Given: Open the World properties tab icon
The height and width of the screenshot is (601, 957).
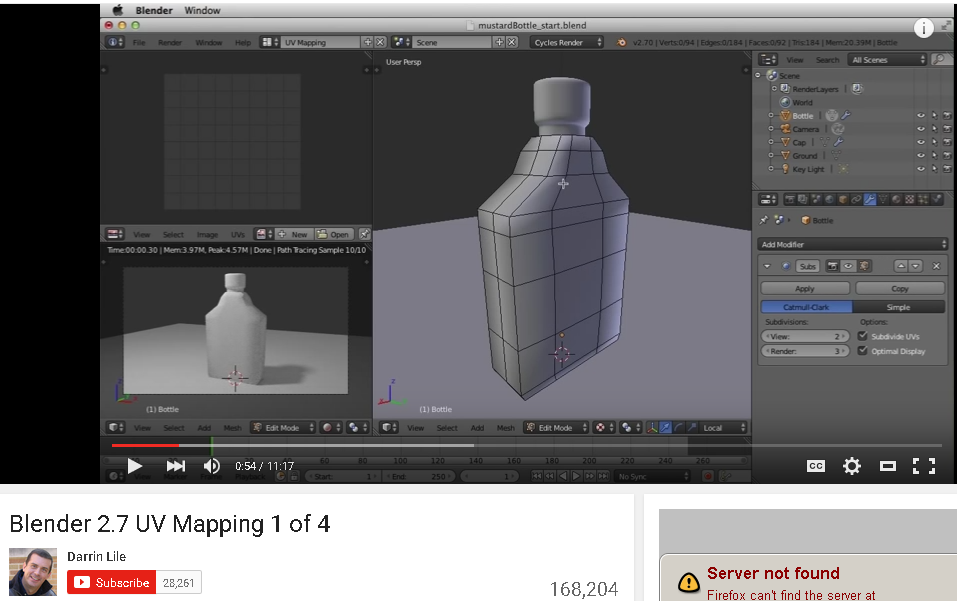Looking at the screenshot, I should tap(829, 200).
